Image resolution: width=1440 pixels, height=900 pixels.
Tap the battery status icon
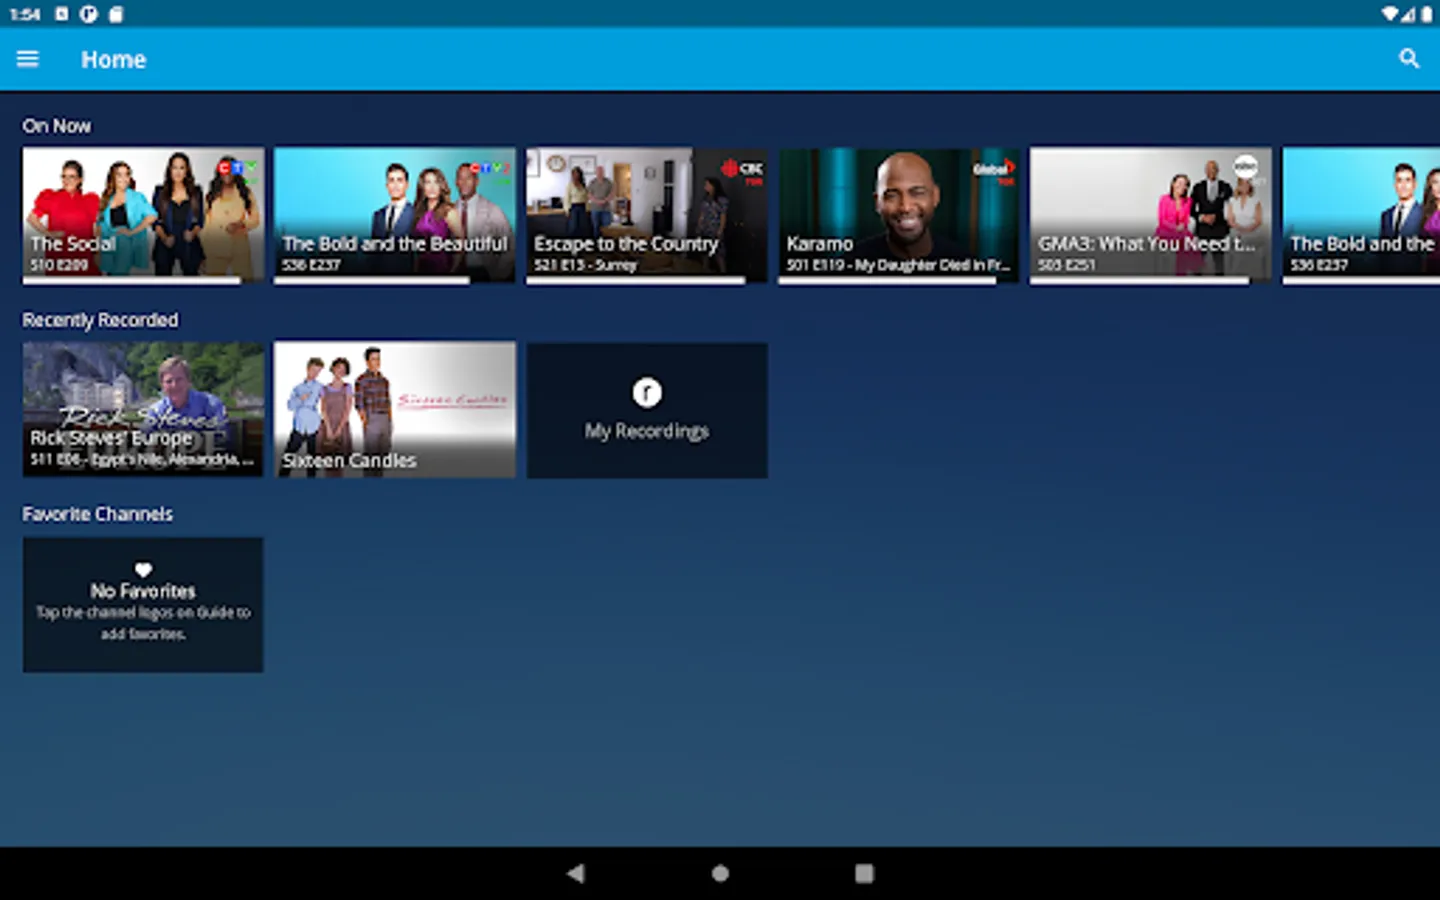pyautogui.click(x=1427, y=14)
